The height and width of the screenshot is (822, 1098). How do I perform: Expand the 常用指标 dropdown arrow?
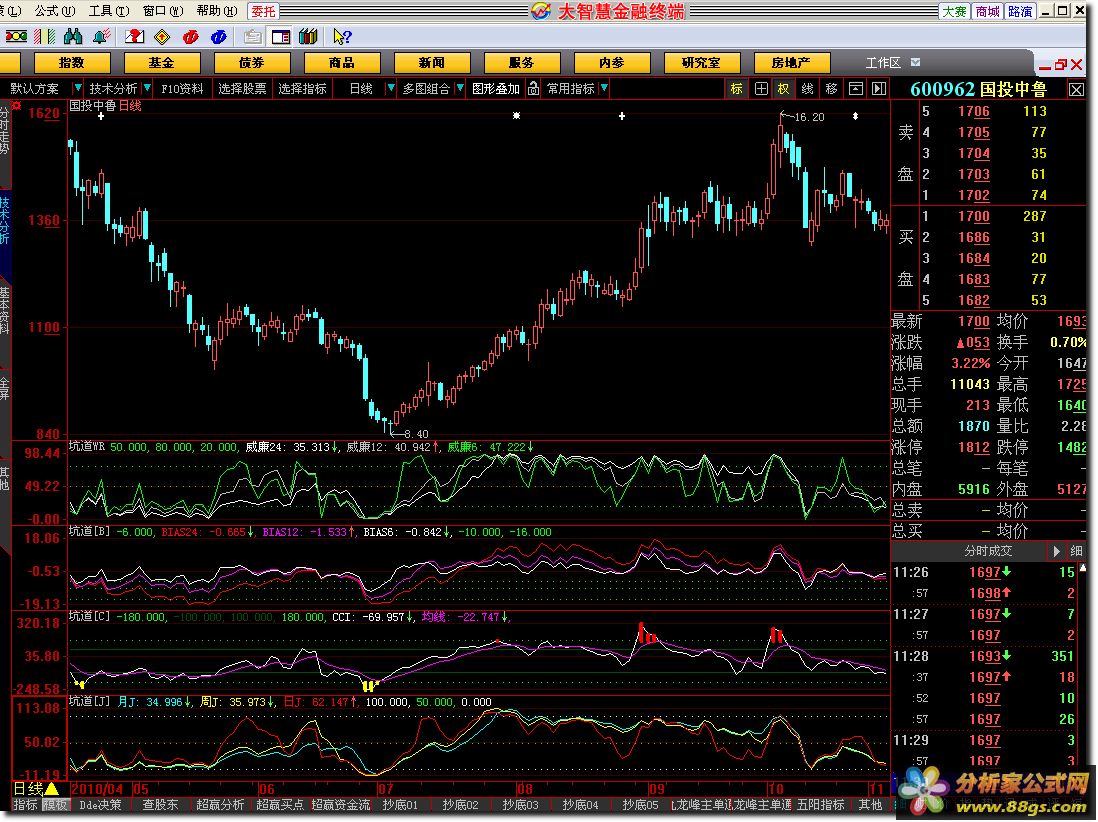coord(604,88)
